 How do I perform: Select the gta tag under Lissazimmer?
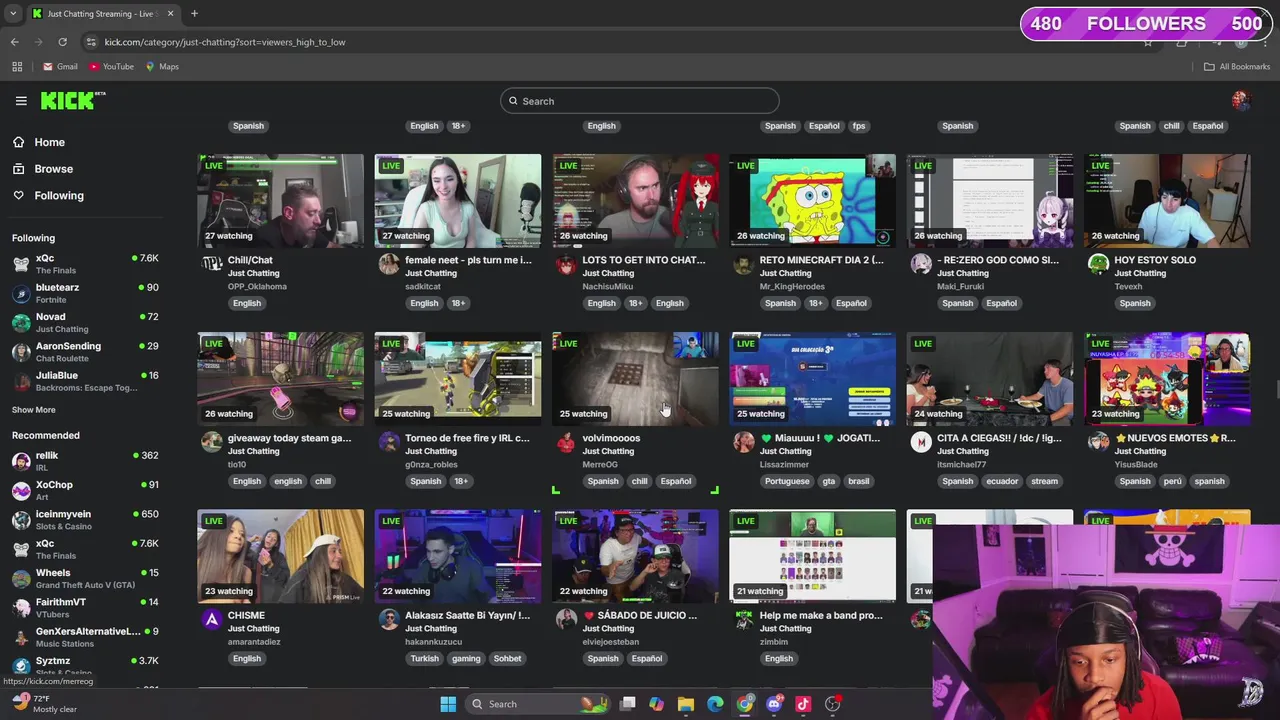[828, 481]
